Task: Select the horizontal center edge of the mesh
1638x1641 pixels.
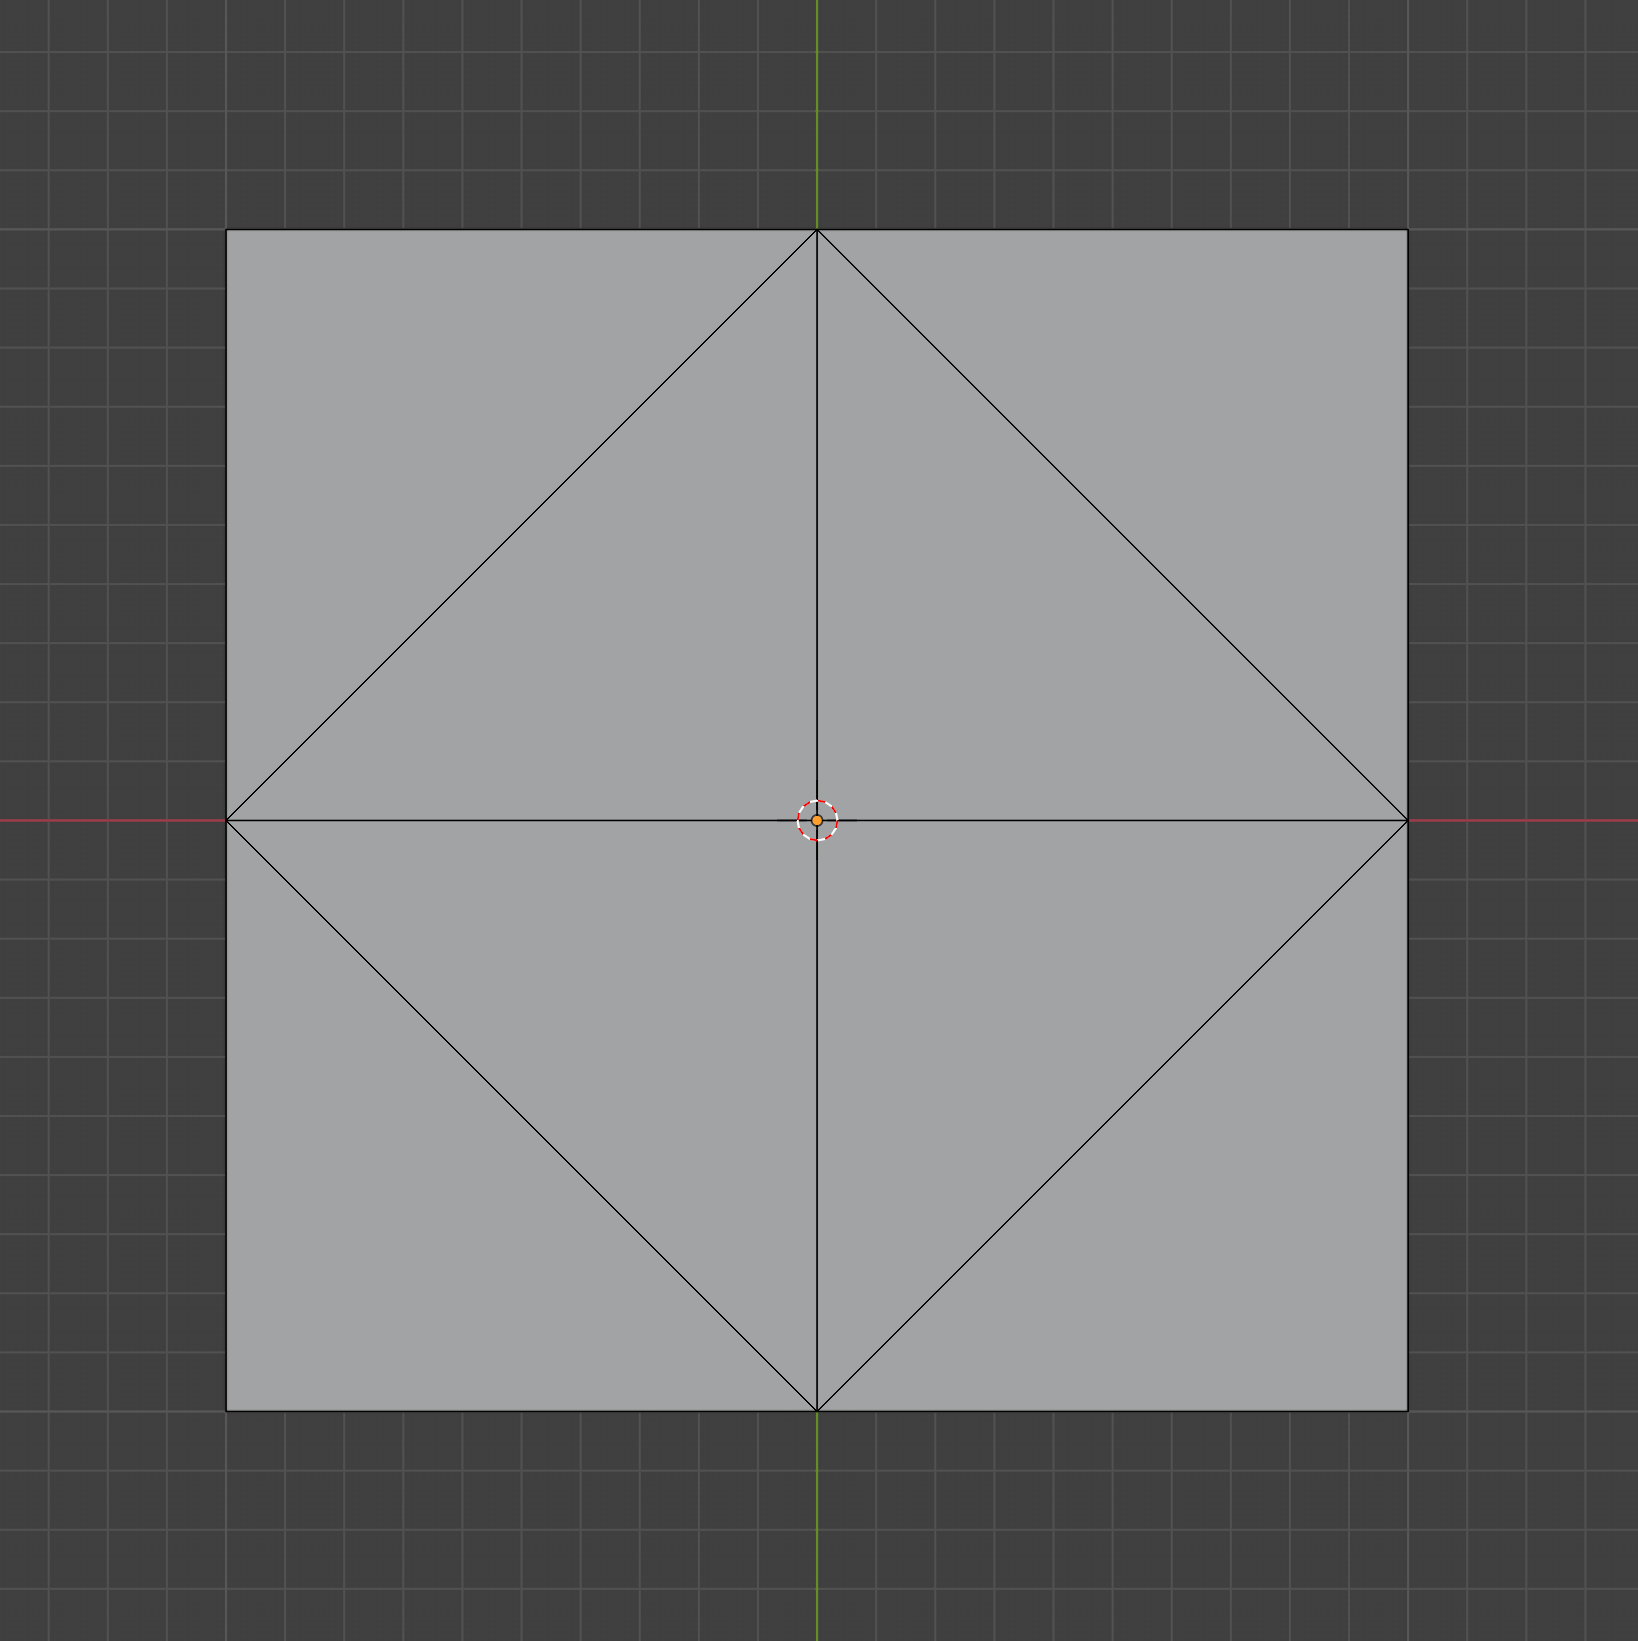Action: click(500, 818)
